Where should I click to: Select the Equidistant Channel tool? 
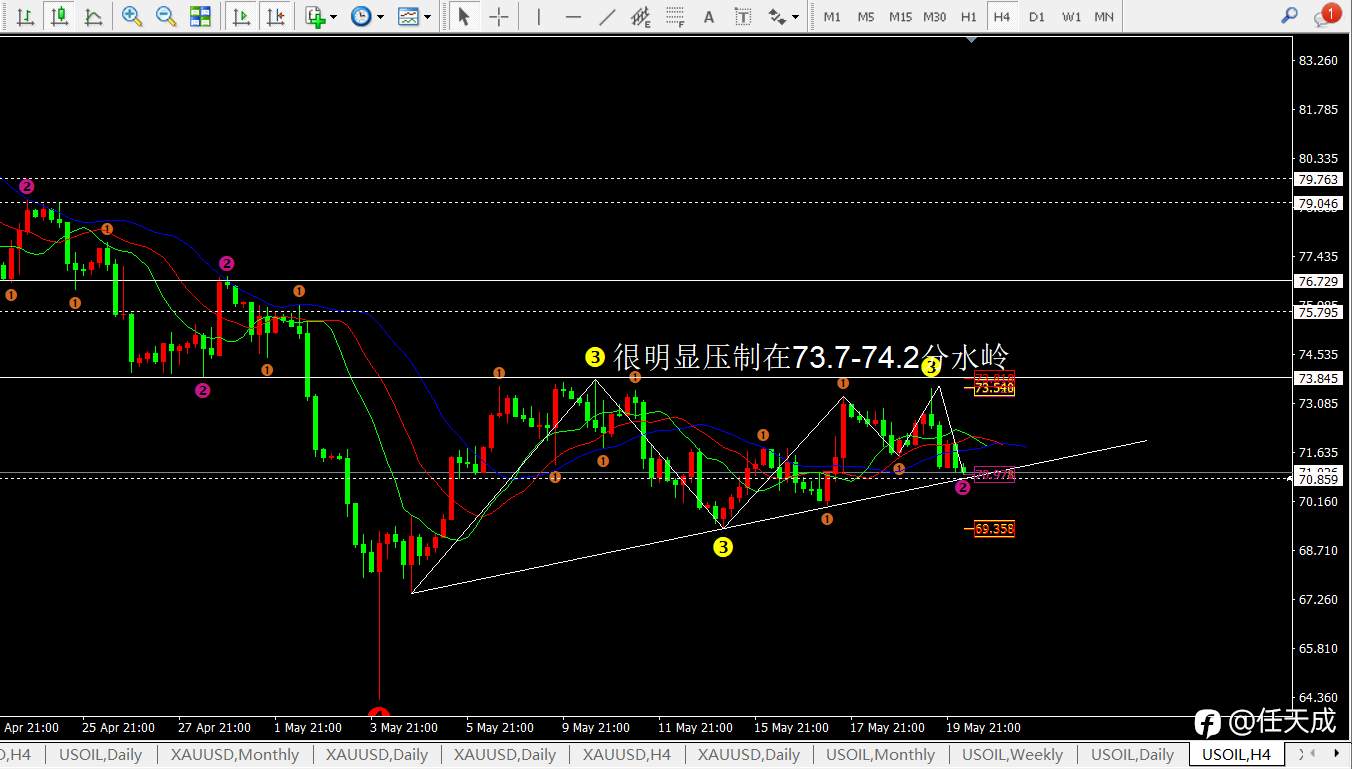(x=641, y=16)
